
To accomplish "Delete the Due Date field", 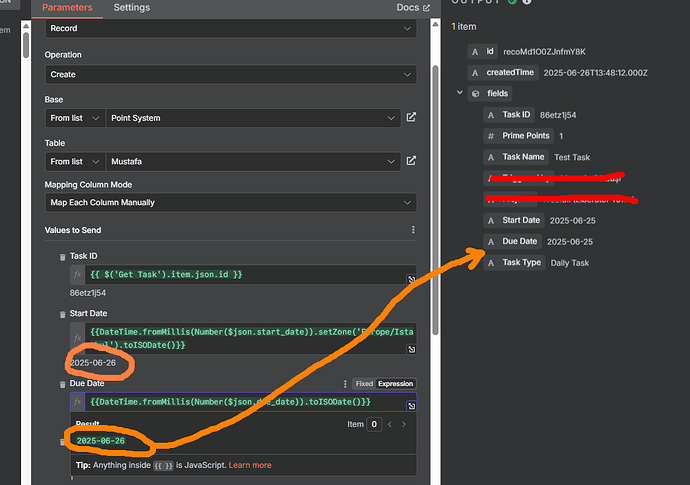I will [62, 384].
